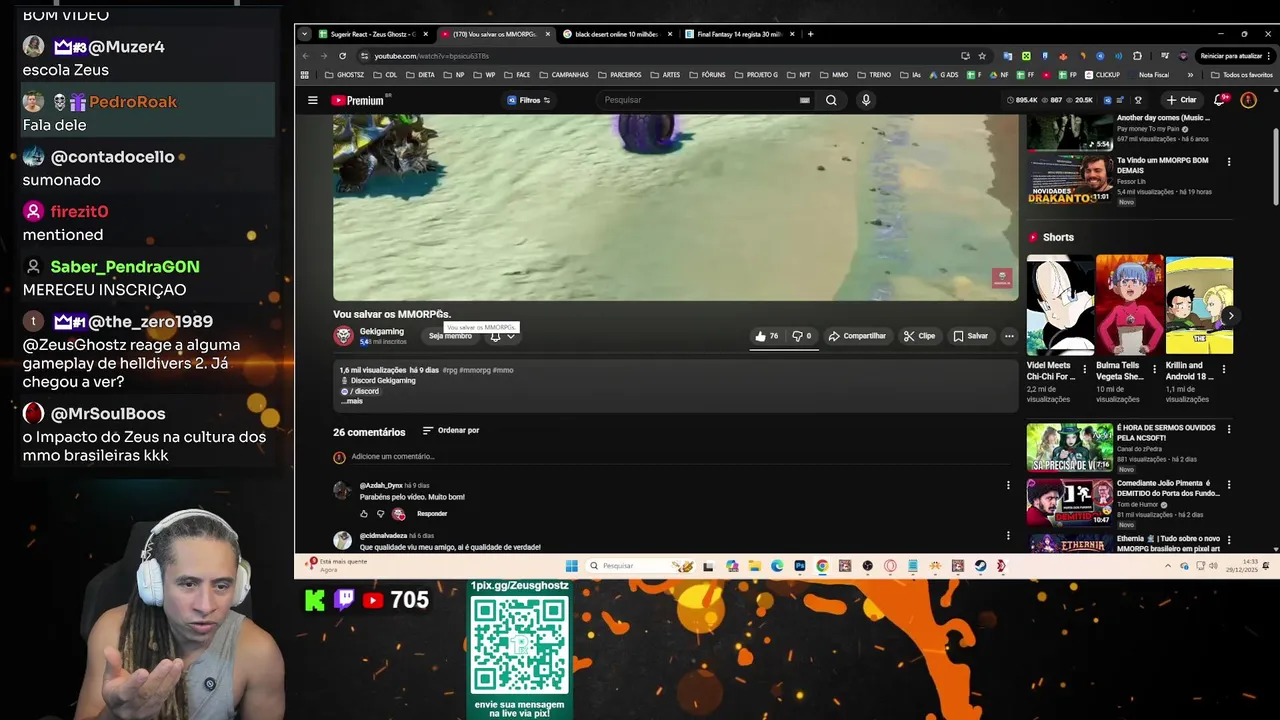Open options for É HORA DE SERMOS OUVIDOS video
1280x720 pixels.
point(1229,429)
